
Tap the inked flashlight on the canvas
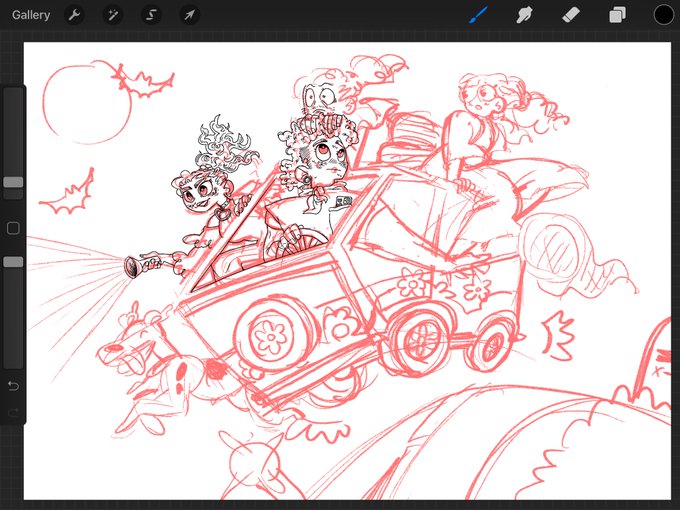pyautogui.click(x=142, y=265)
